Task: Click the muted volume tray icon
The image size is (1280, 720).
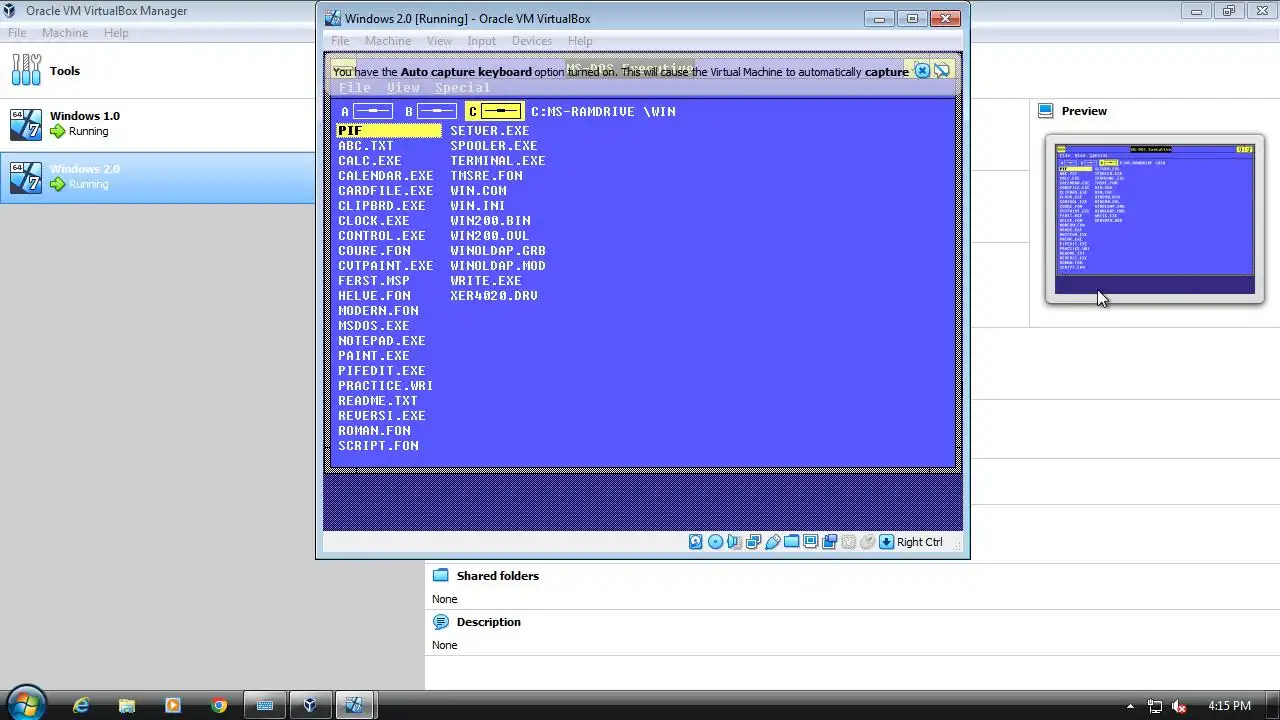Action: pyautogui.click(x=1179, y=706)
